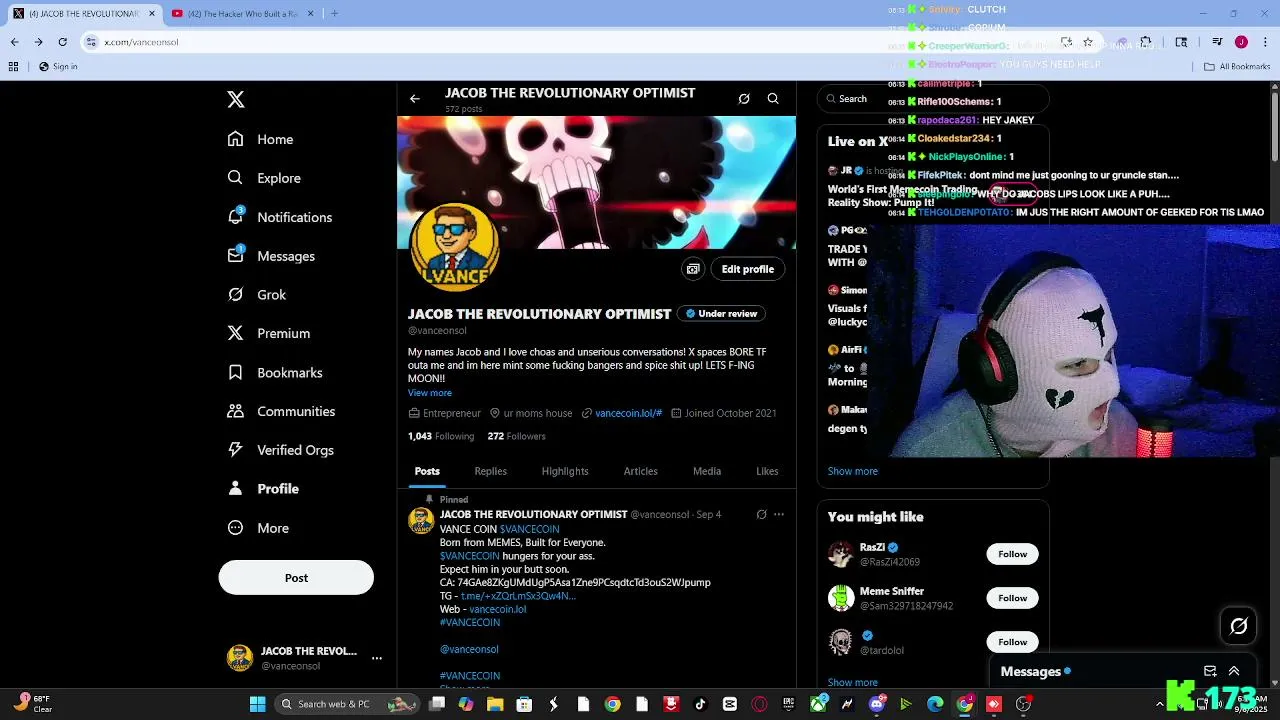
Task: Switch to The Hacker Who Built YouTube tab
Action: (243, 14)
